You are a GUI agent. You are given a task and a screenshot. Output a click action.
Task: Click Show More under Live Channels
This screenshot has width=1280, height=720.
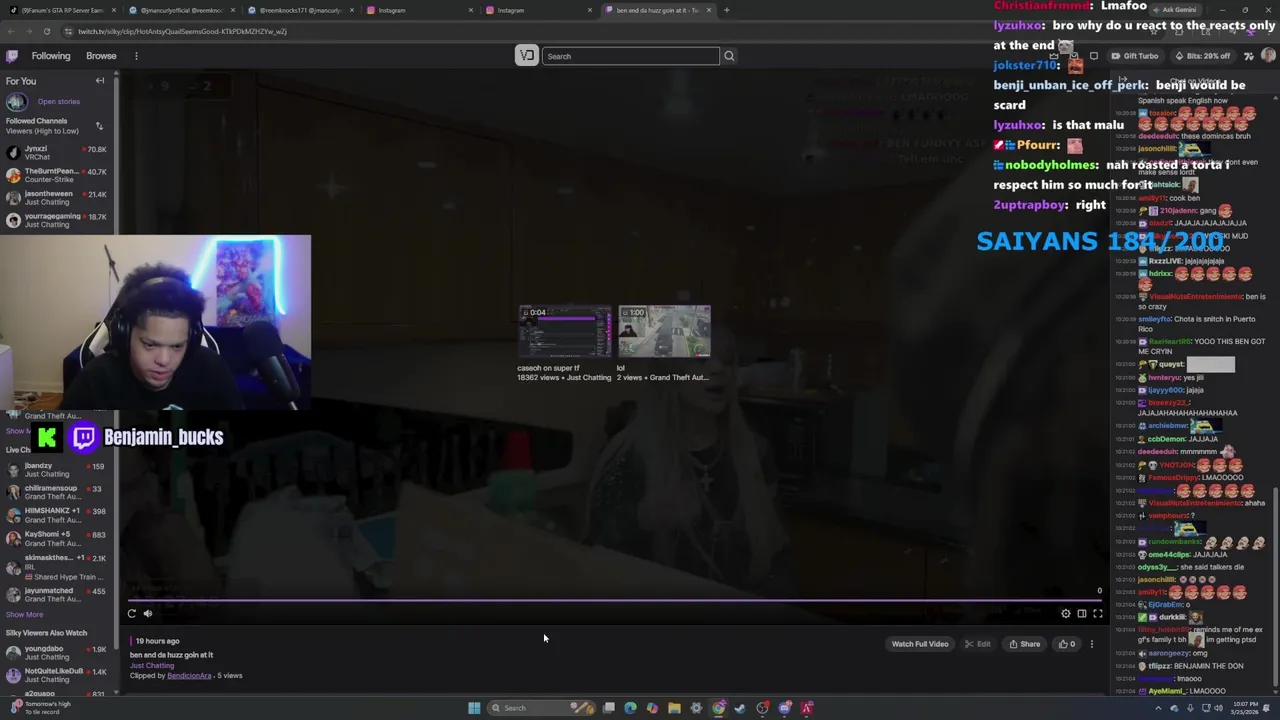coord(25,615)
